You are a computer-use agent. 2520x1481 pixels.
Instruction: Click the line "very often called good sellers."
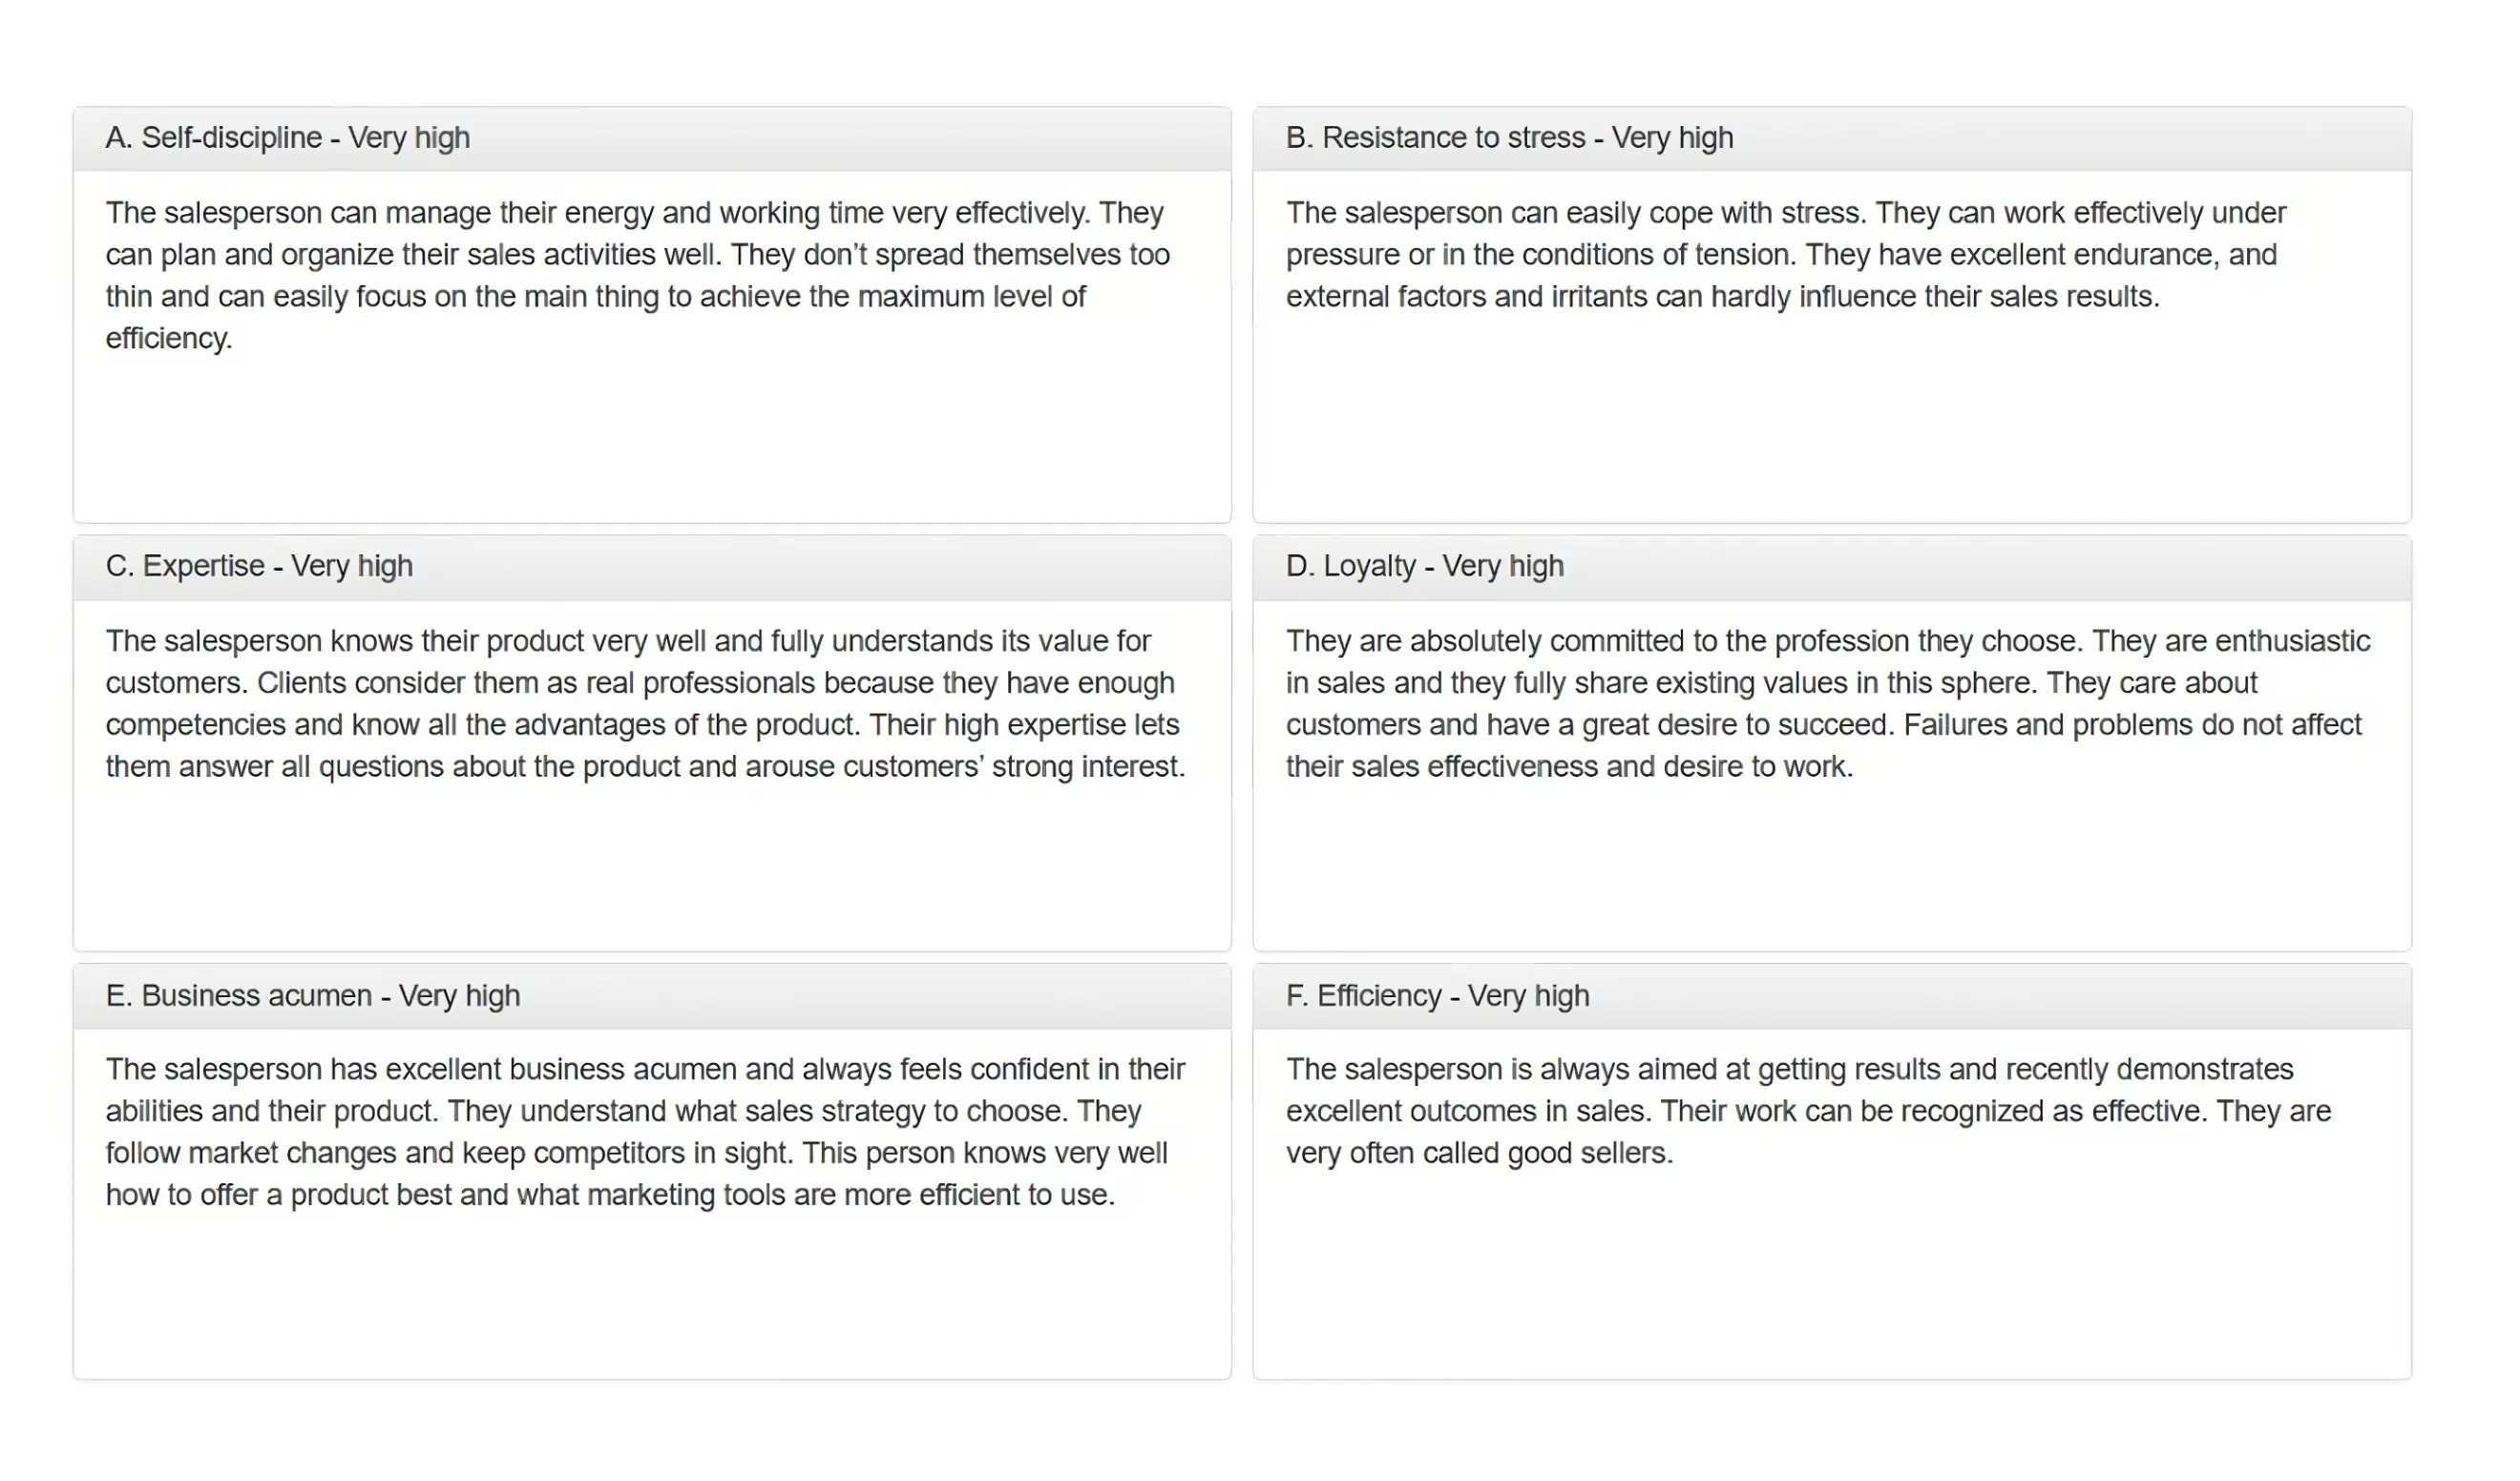click(1479, 1154)
